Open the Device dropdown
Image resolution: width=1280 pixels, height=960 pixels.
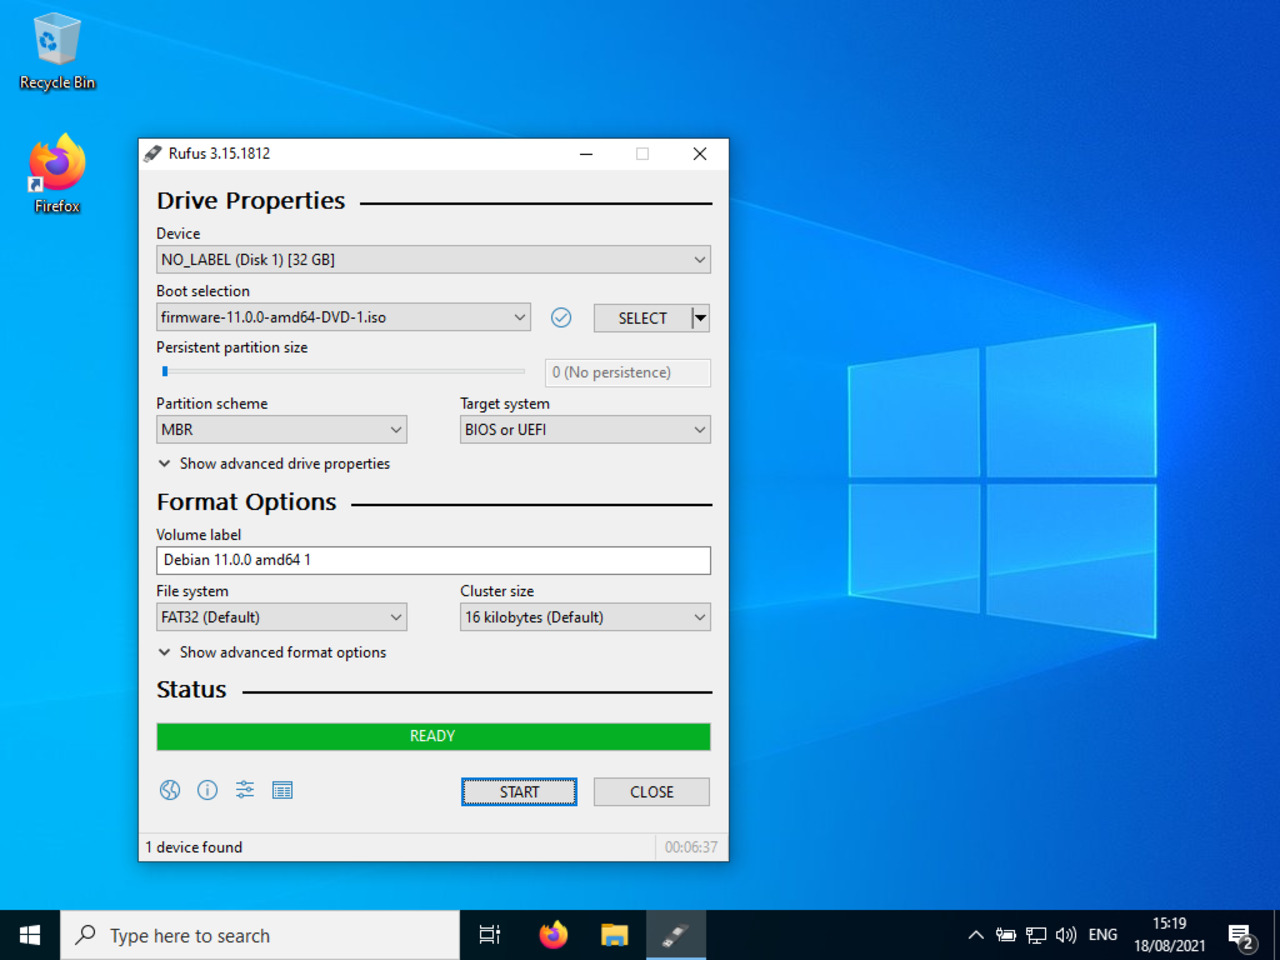433,259
